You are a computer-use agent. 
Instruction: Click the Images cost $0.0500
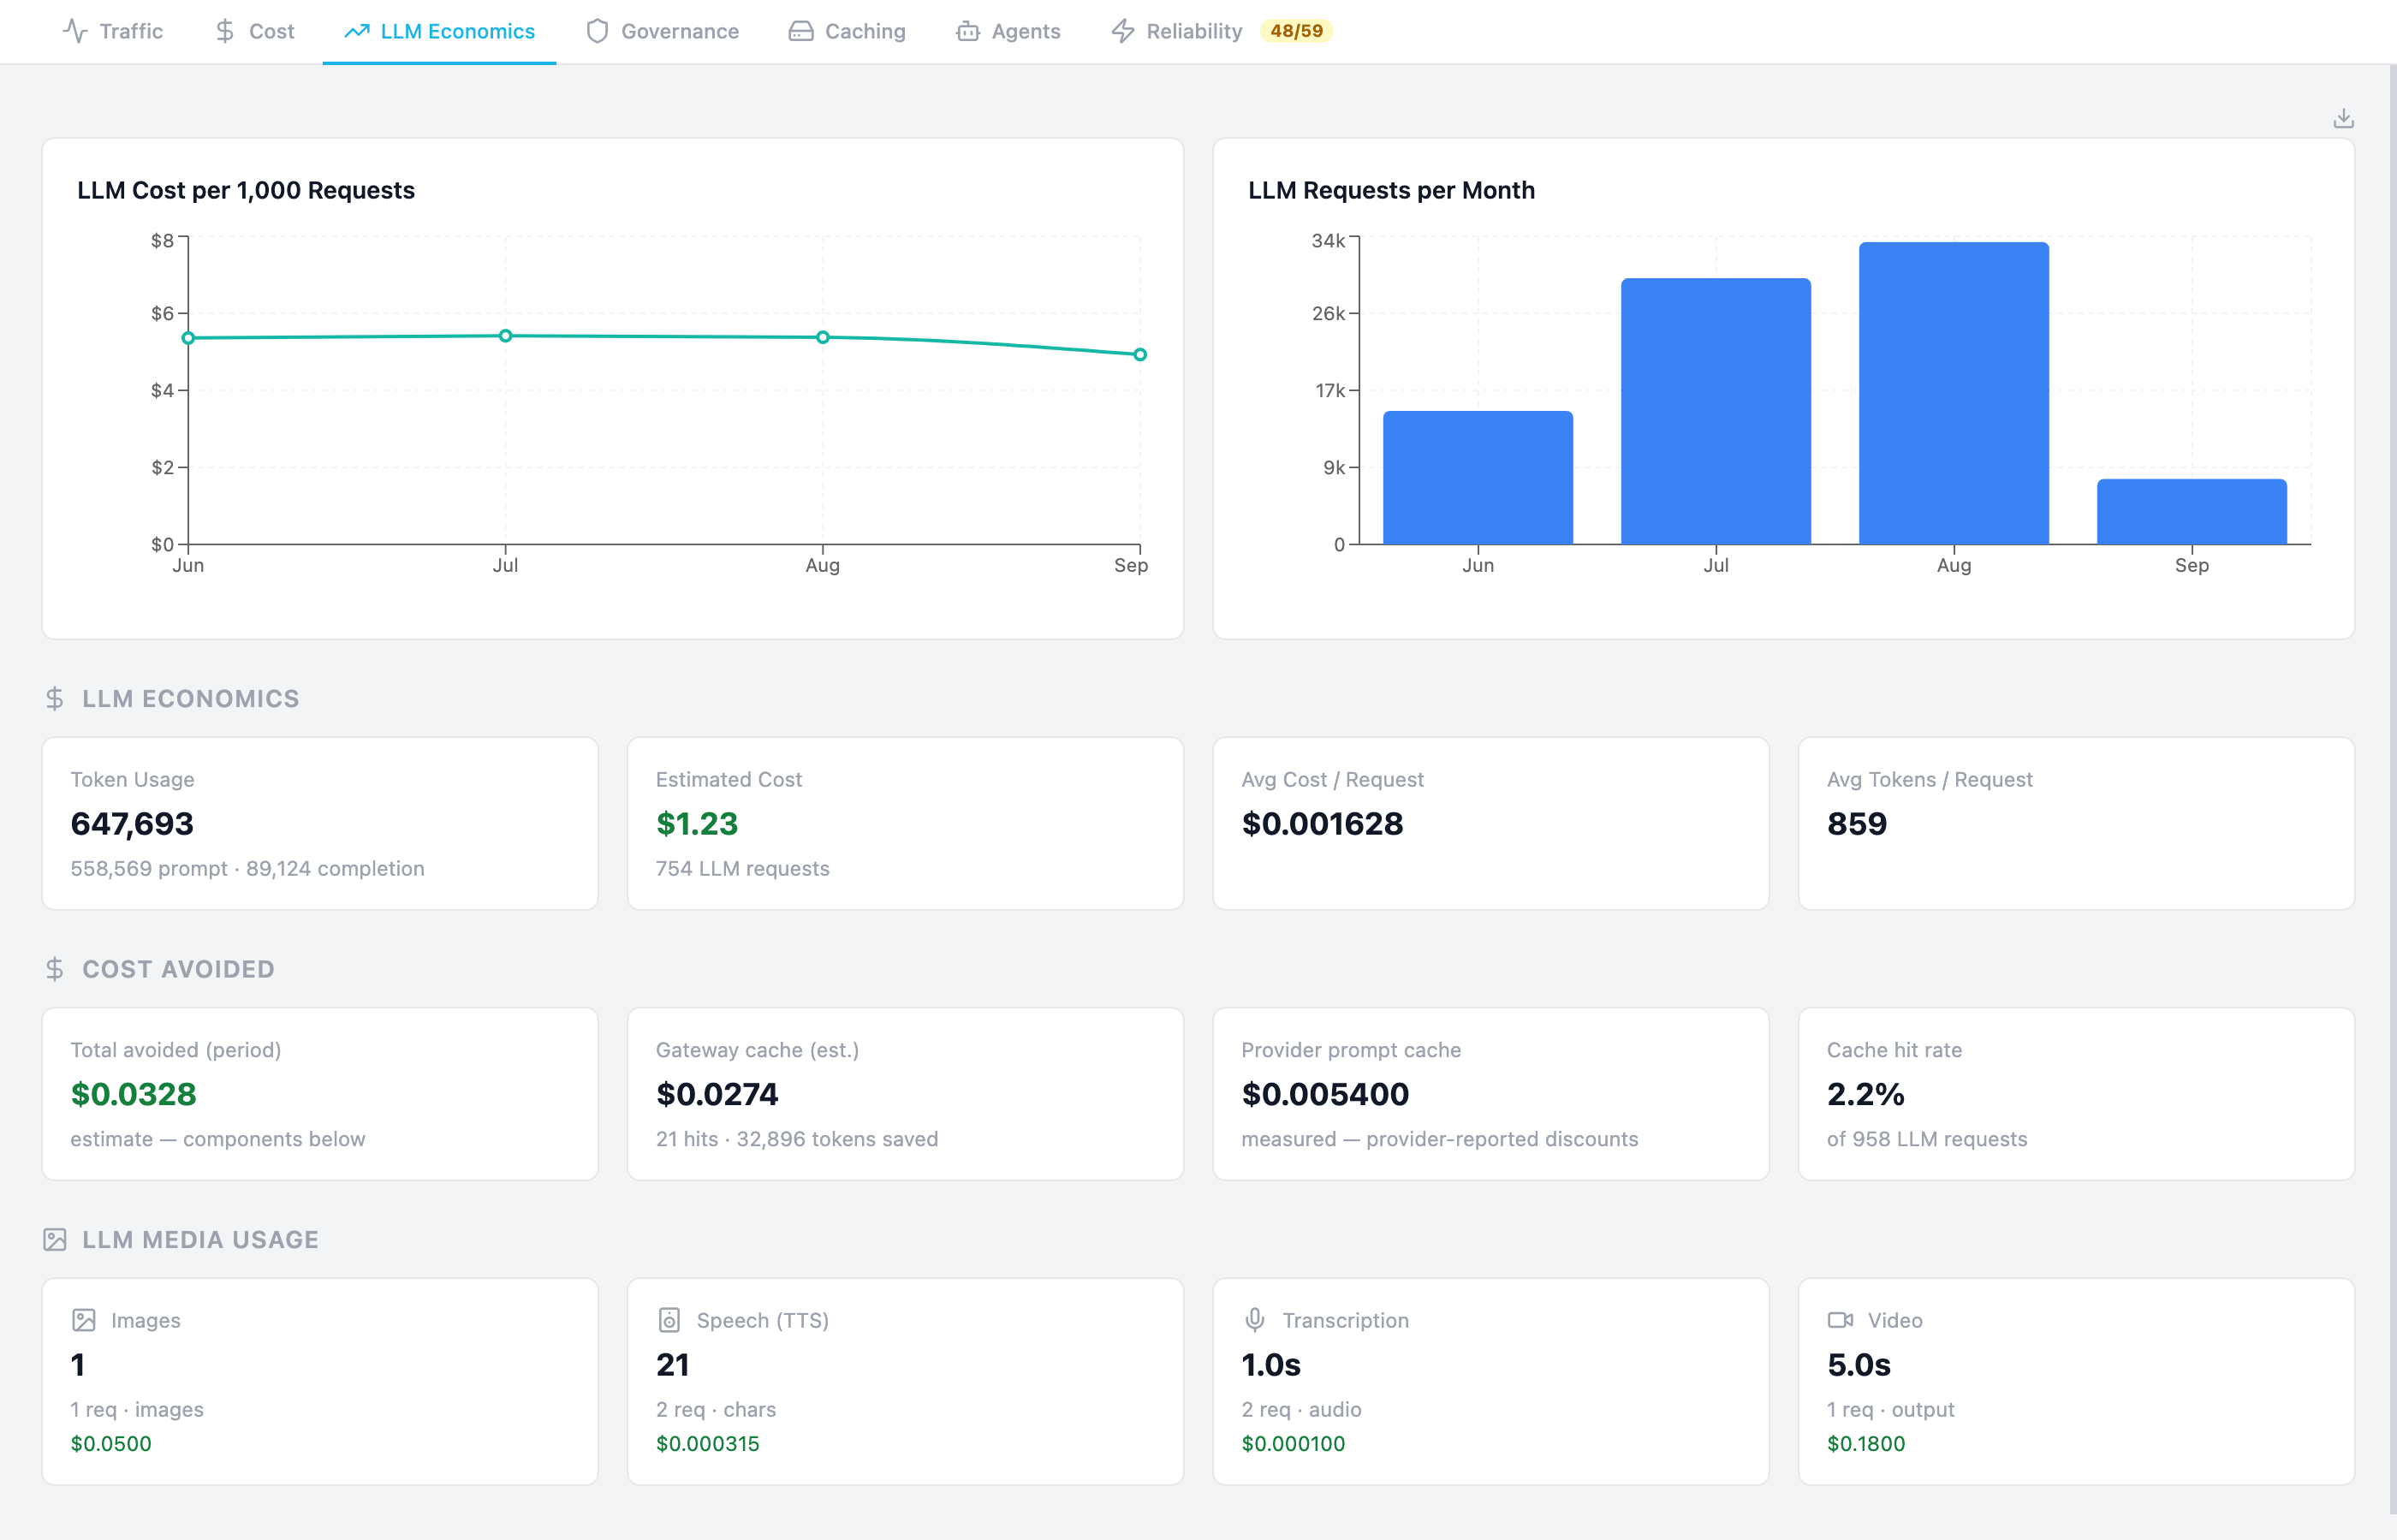pyautogui.click(x=111, y=1443)
